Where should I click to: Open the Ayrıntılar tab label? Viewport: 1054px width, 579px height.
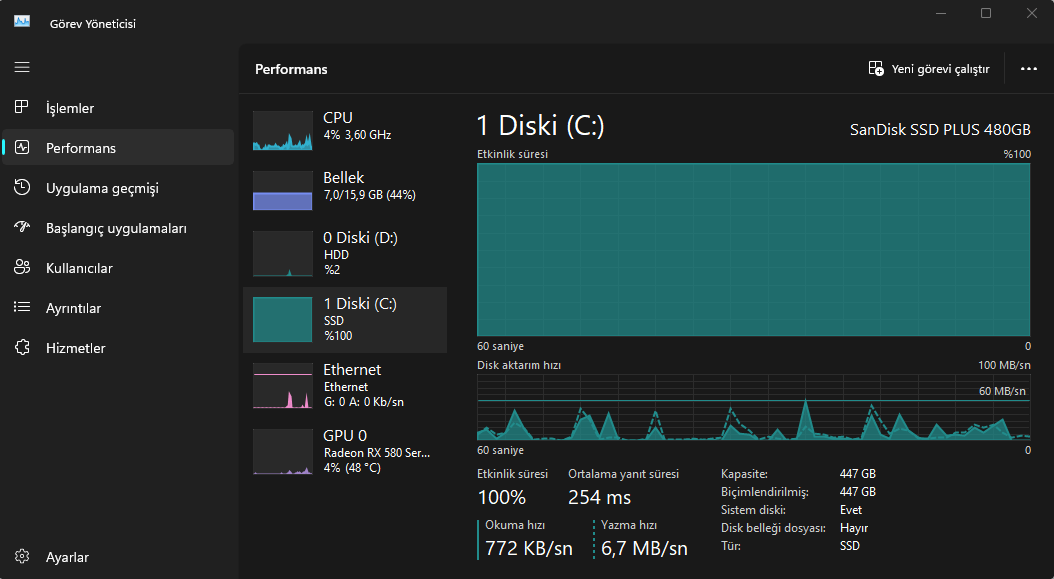[73, 308]
